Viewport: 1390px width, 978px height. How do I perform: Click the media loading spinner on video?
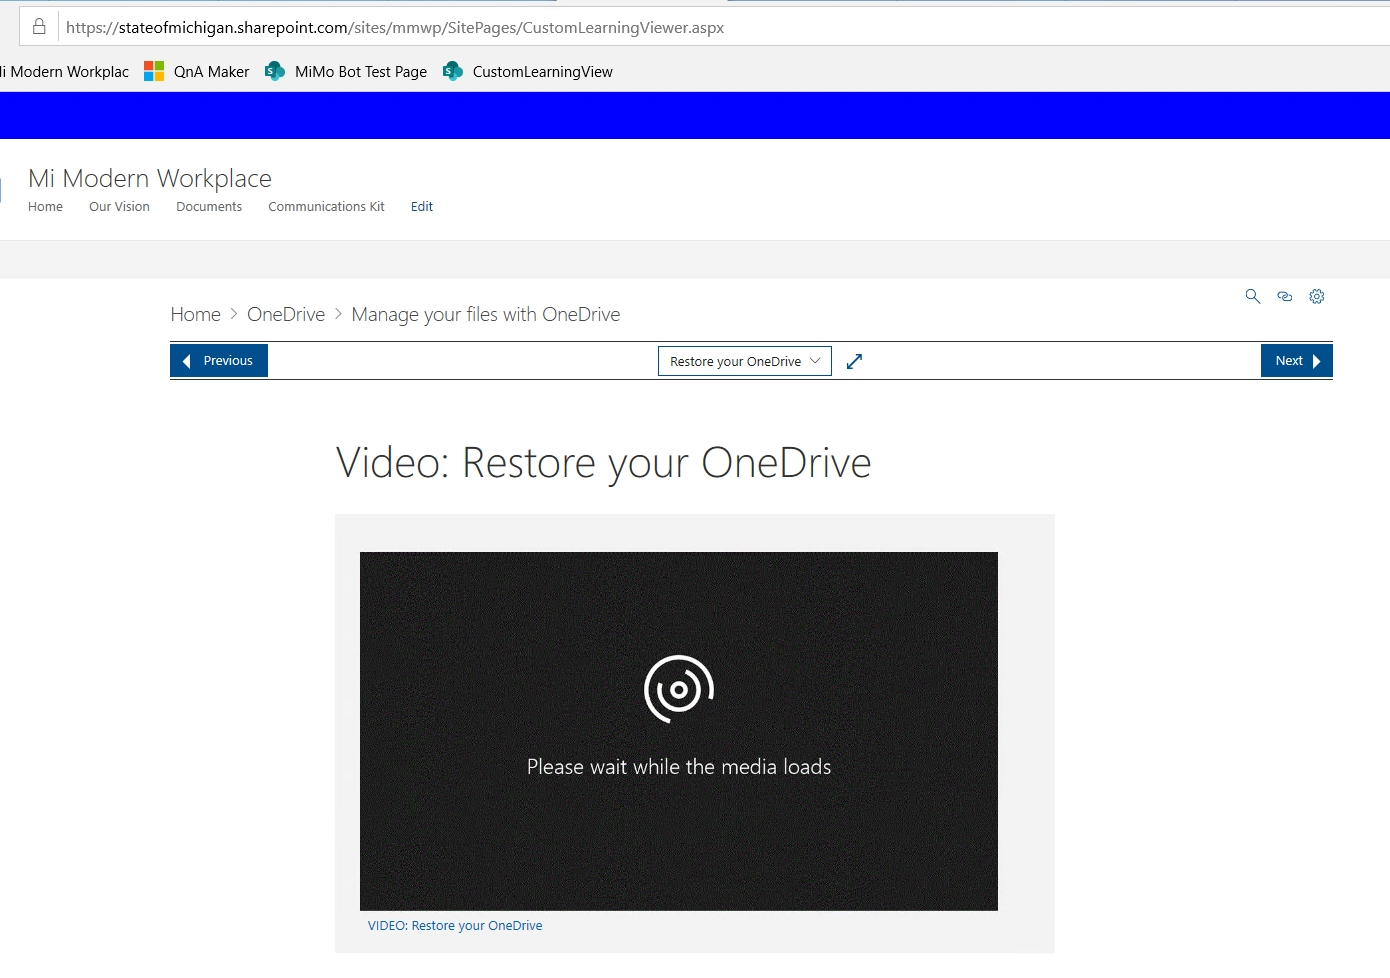coord(678,688)
